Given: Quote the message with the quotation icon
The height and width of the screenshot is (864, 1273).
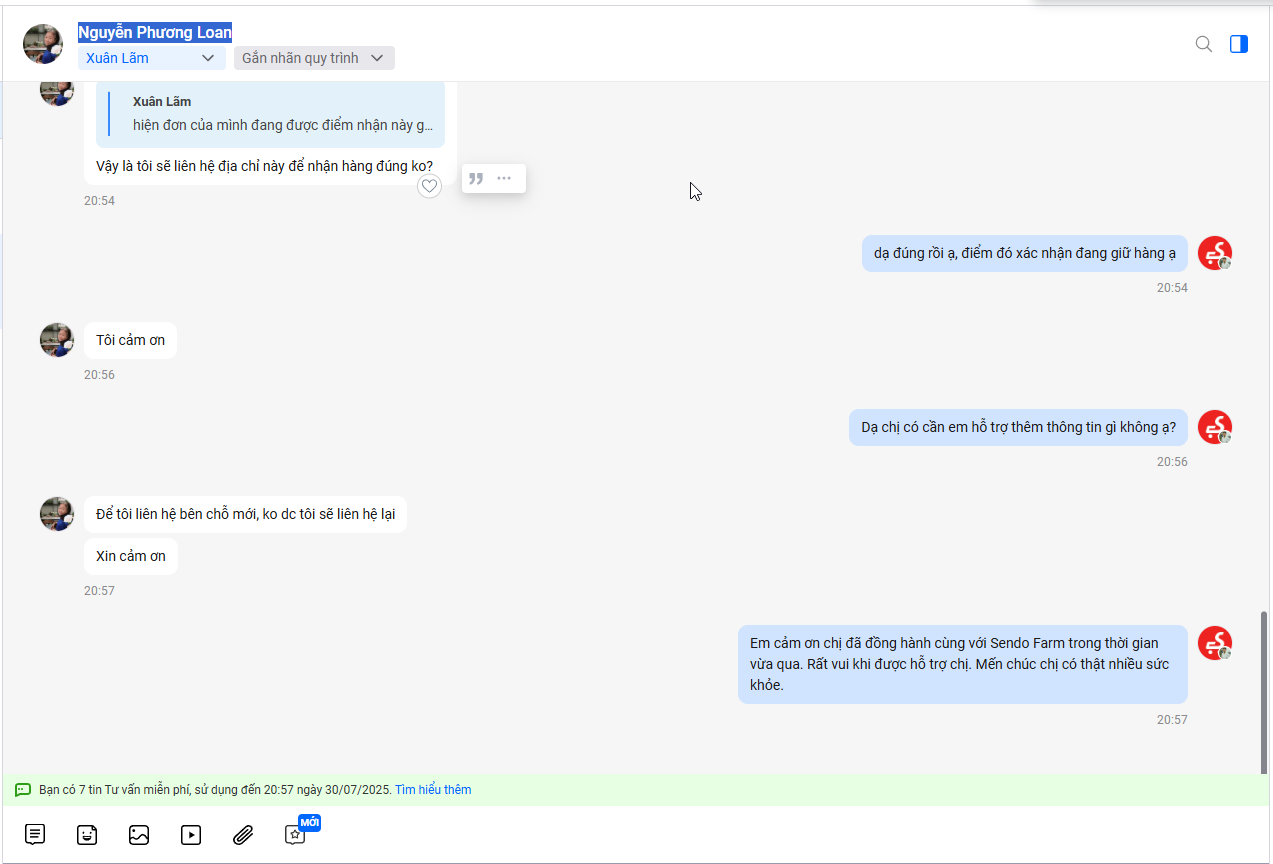Looking at the screenshot, I should point(477,178).
